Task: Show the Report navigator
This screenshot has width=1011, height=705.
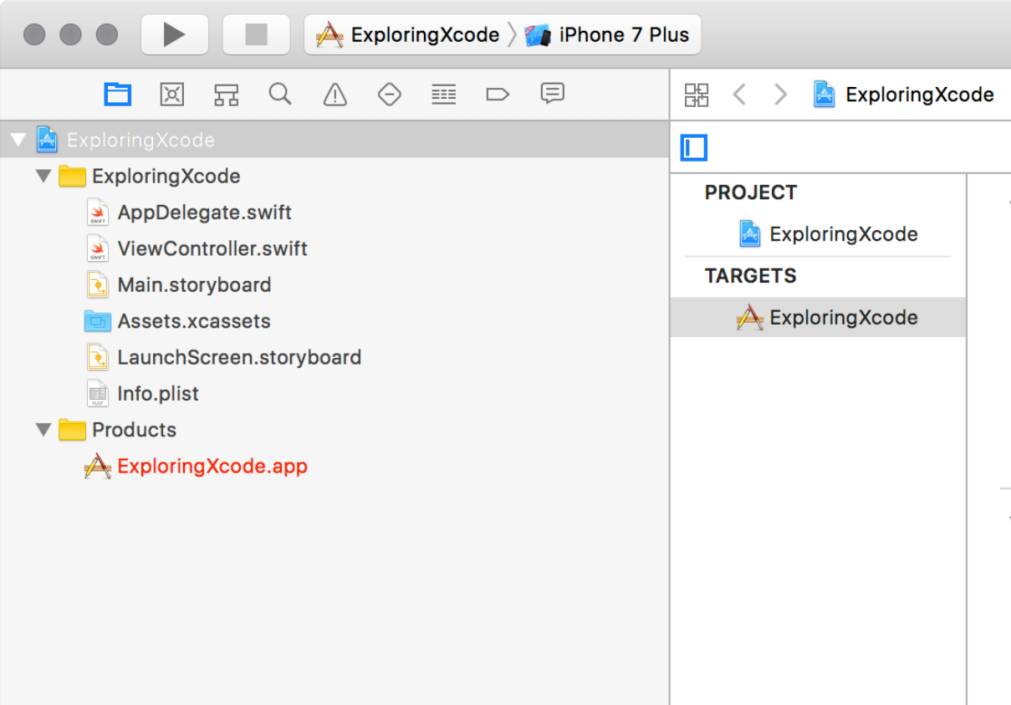Action: 553,95
